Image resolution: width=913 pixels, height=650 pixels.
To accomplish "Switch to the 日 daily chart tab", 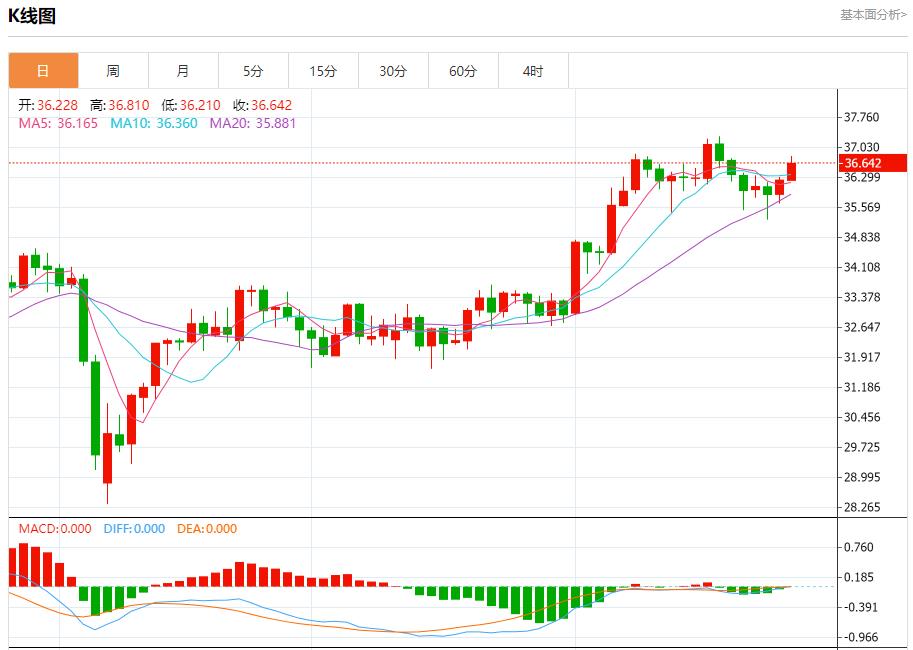I will (x=43, y=71).
